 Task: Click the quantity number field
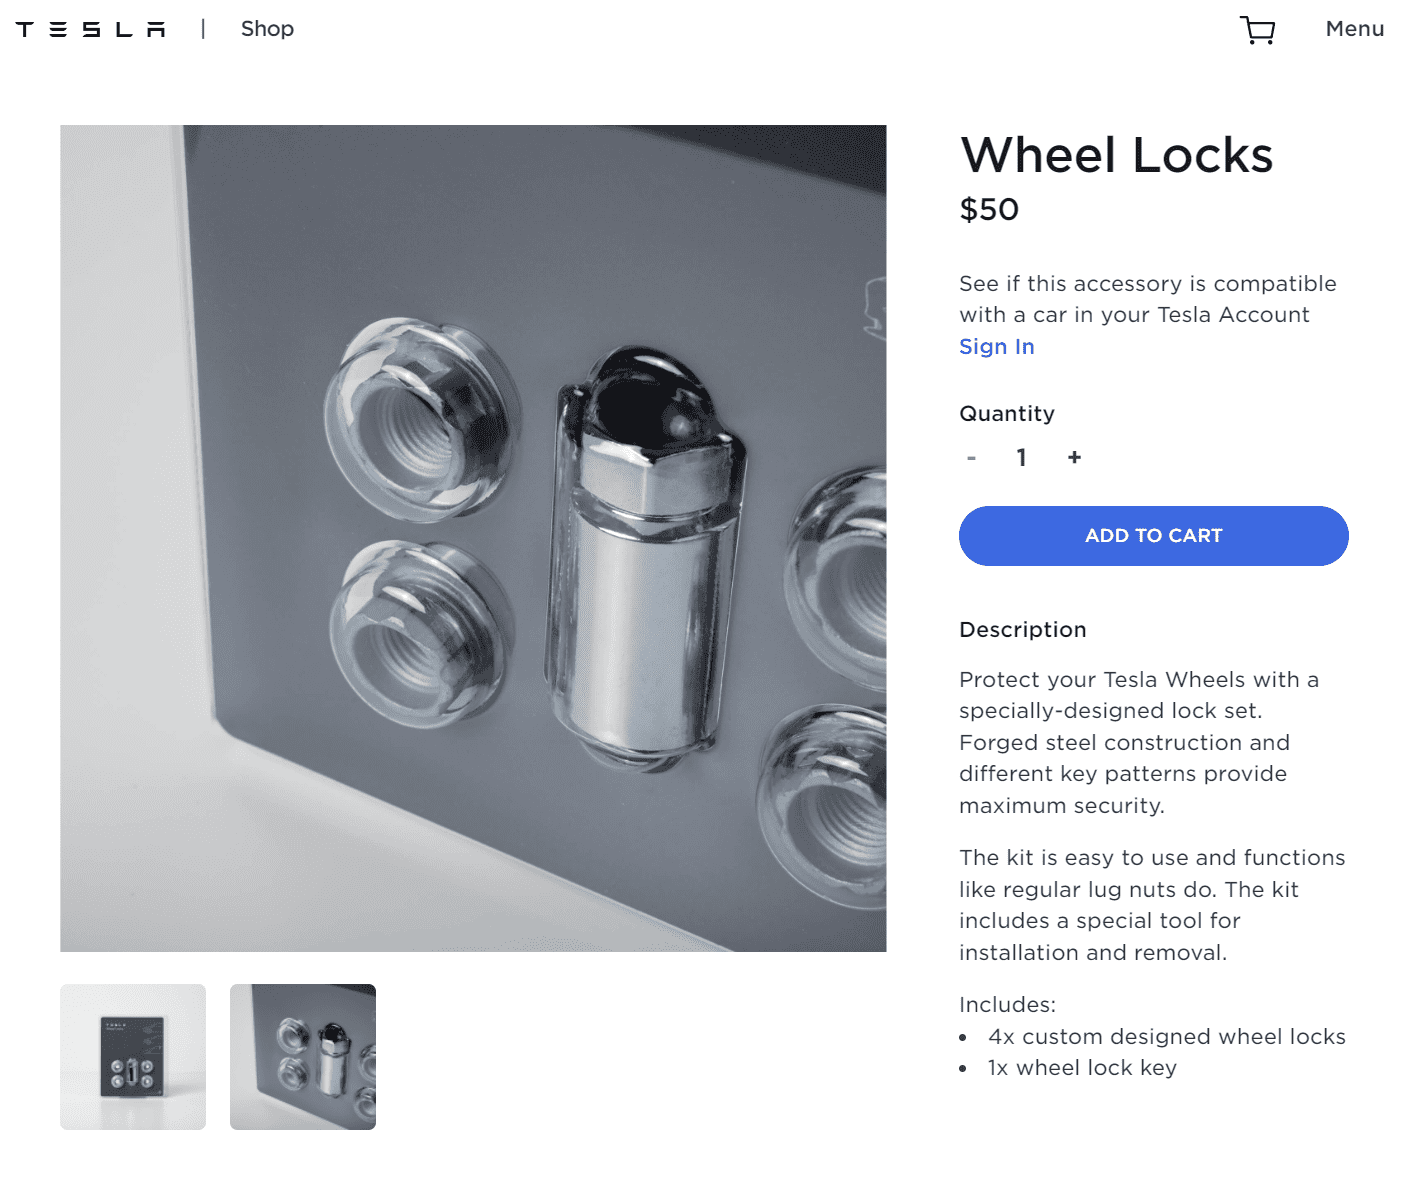pos(1021,457)
